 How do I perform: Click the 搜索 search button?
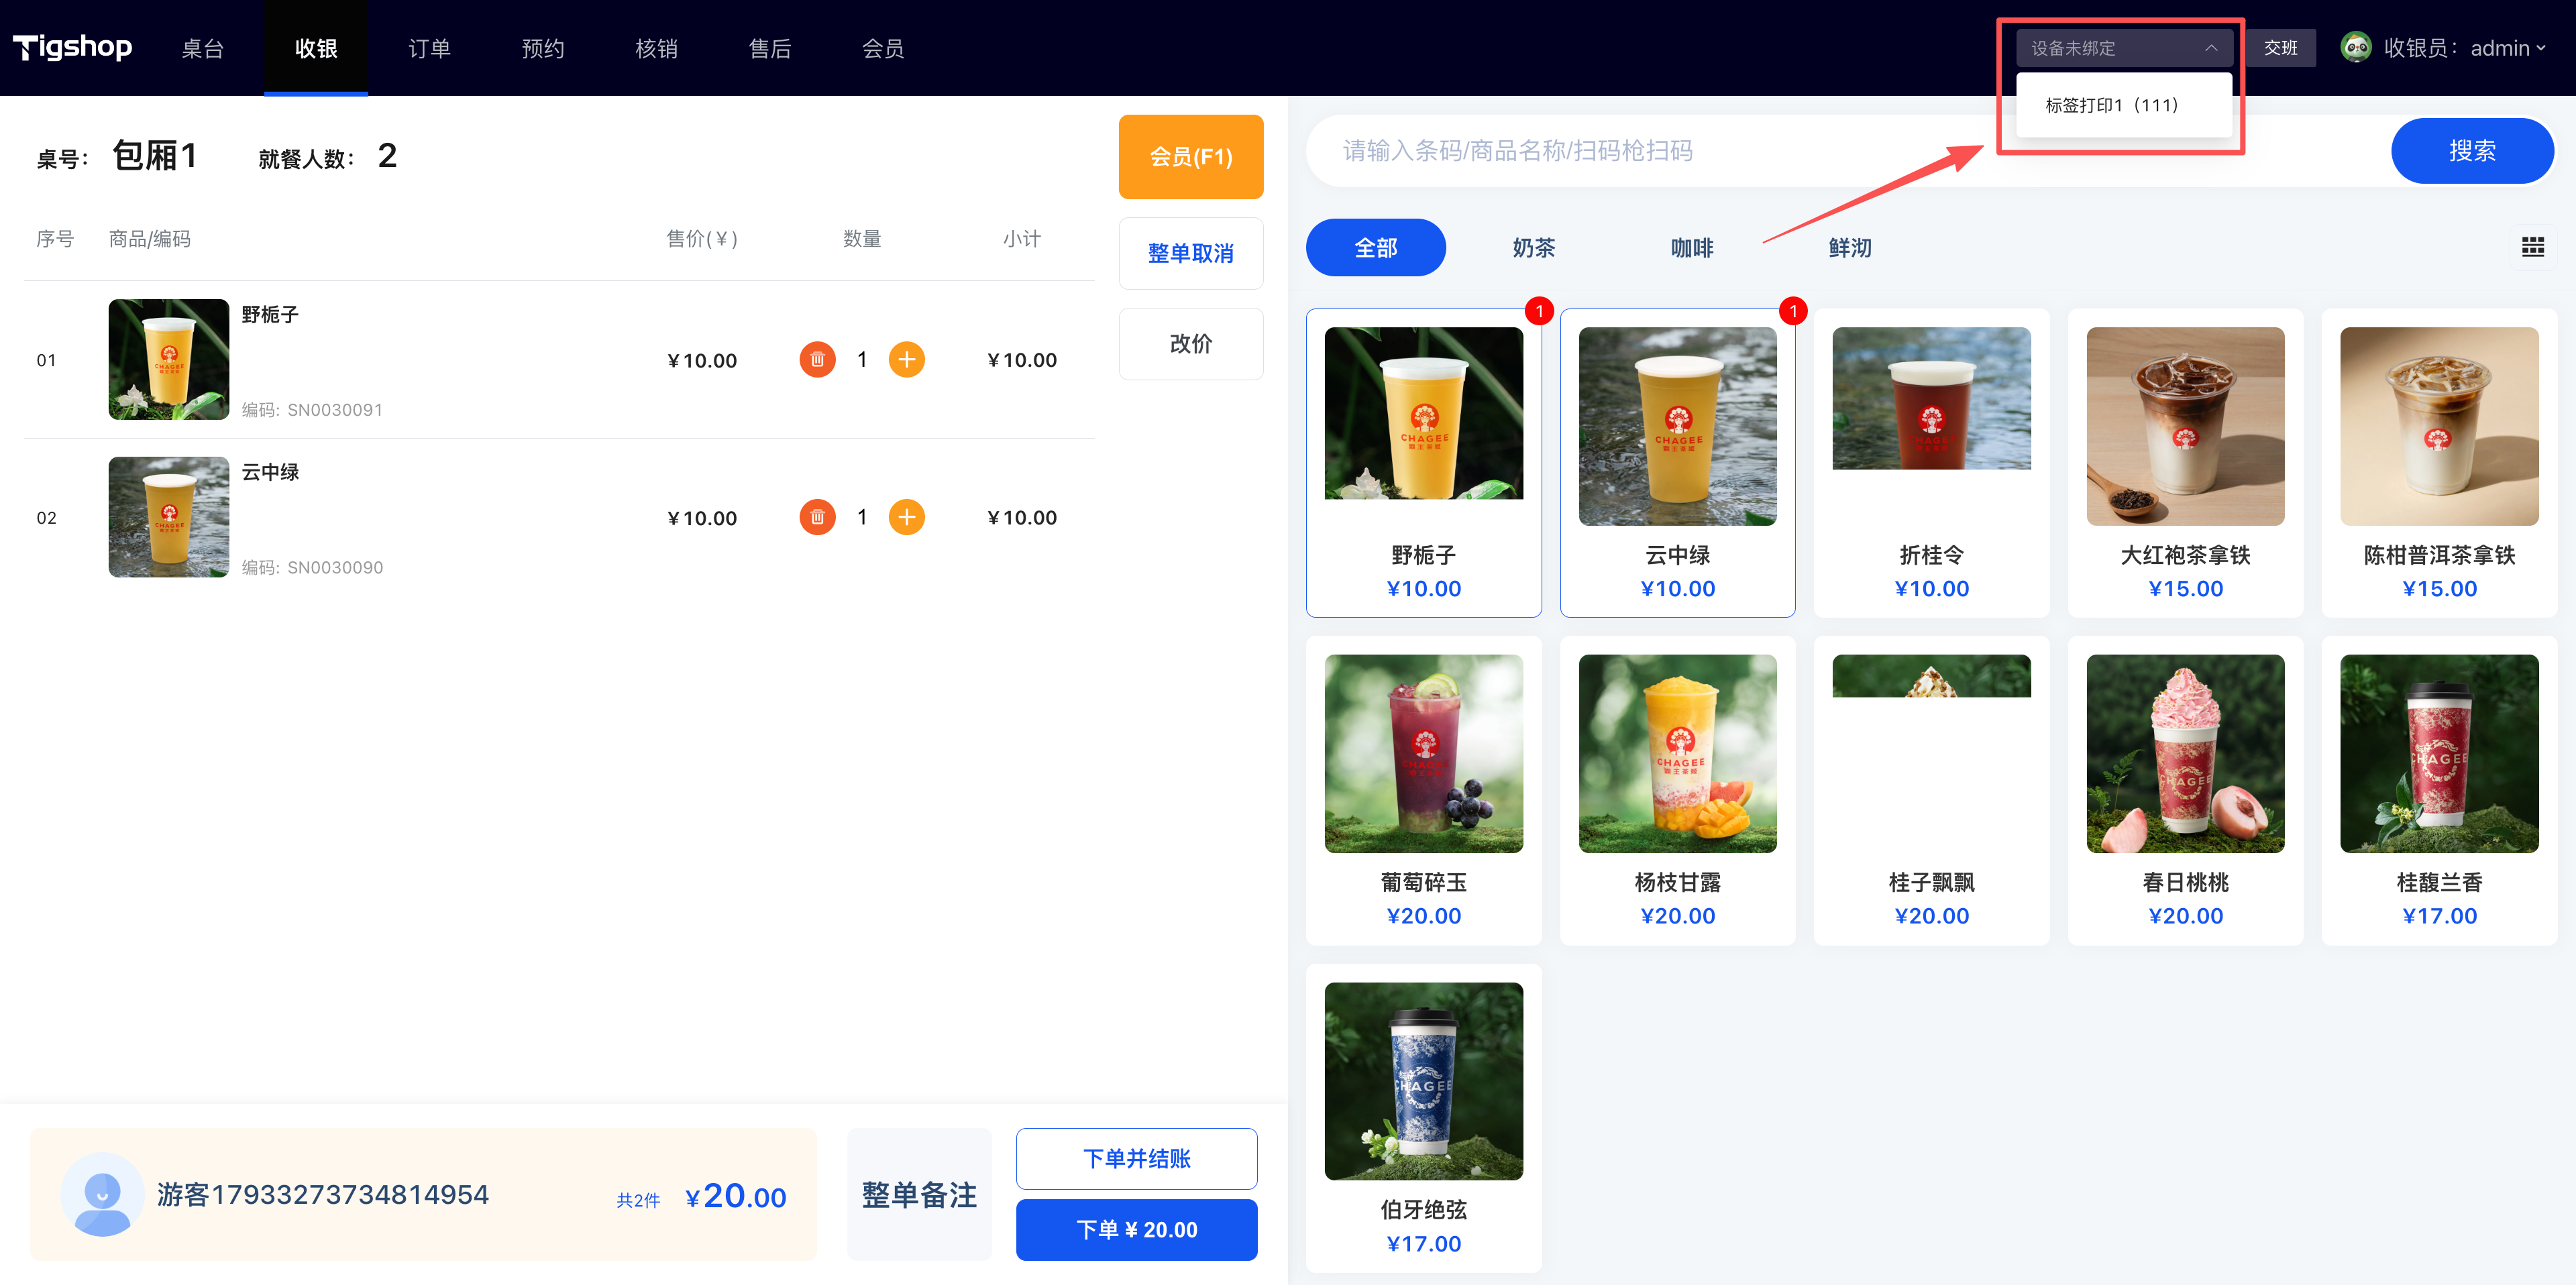(x=2472, y=151)
